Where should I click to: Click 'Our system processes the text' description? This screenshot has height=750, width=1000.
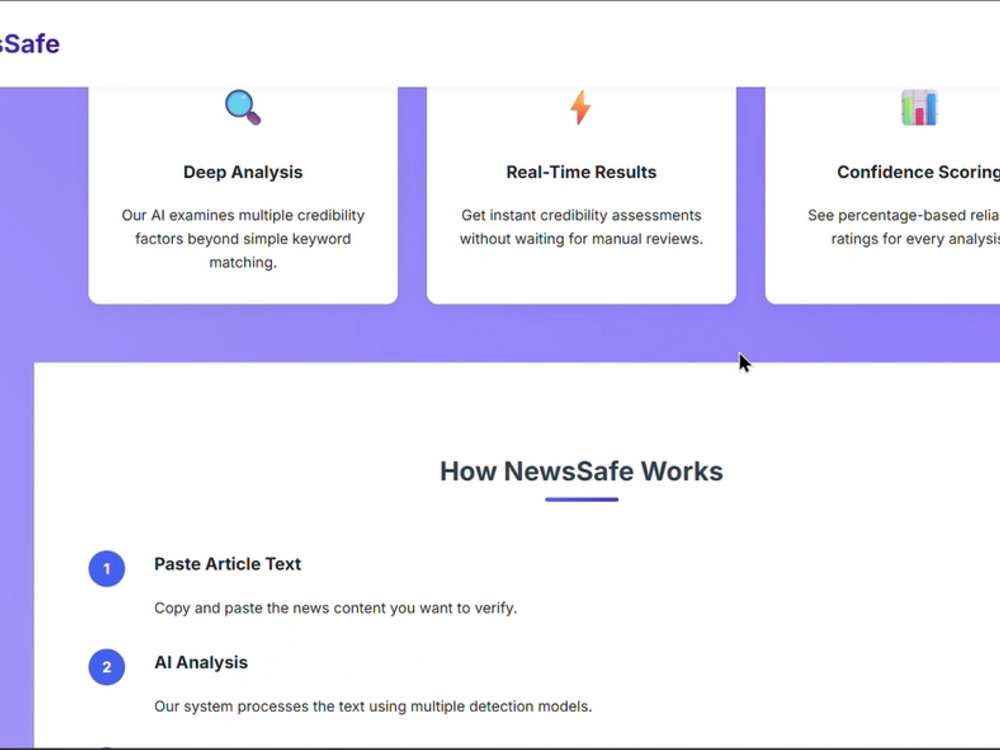(373, 707)
